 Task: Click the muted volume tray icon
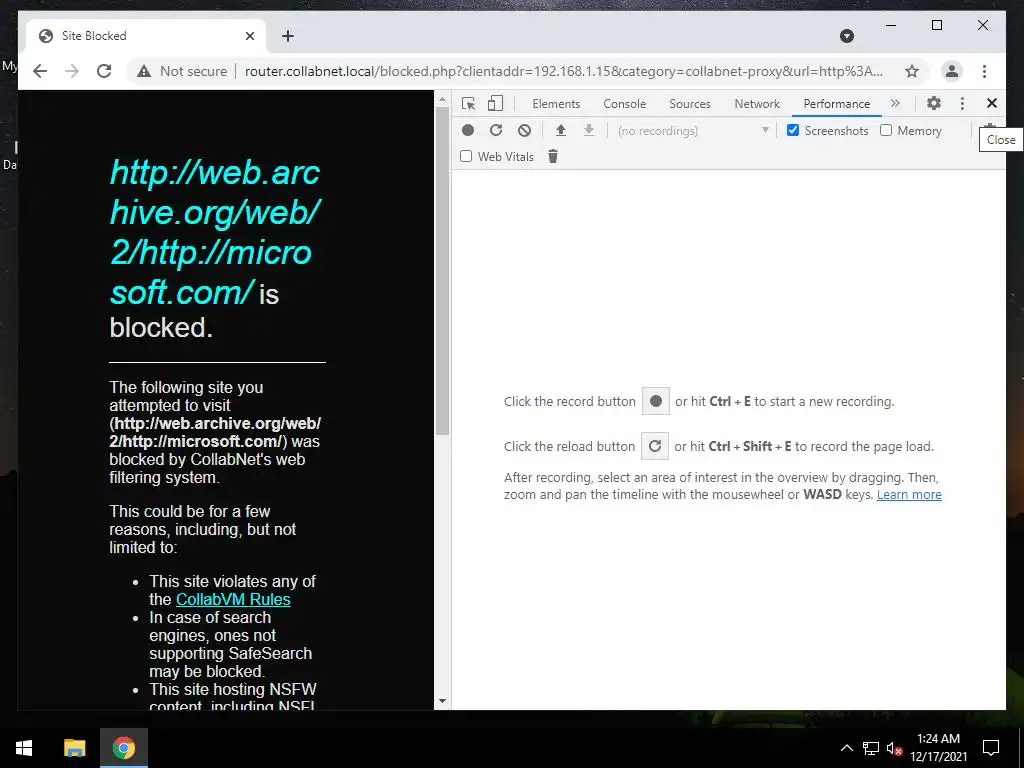pos(894,748)
